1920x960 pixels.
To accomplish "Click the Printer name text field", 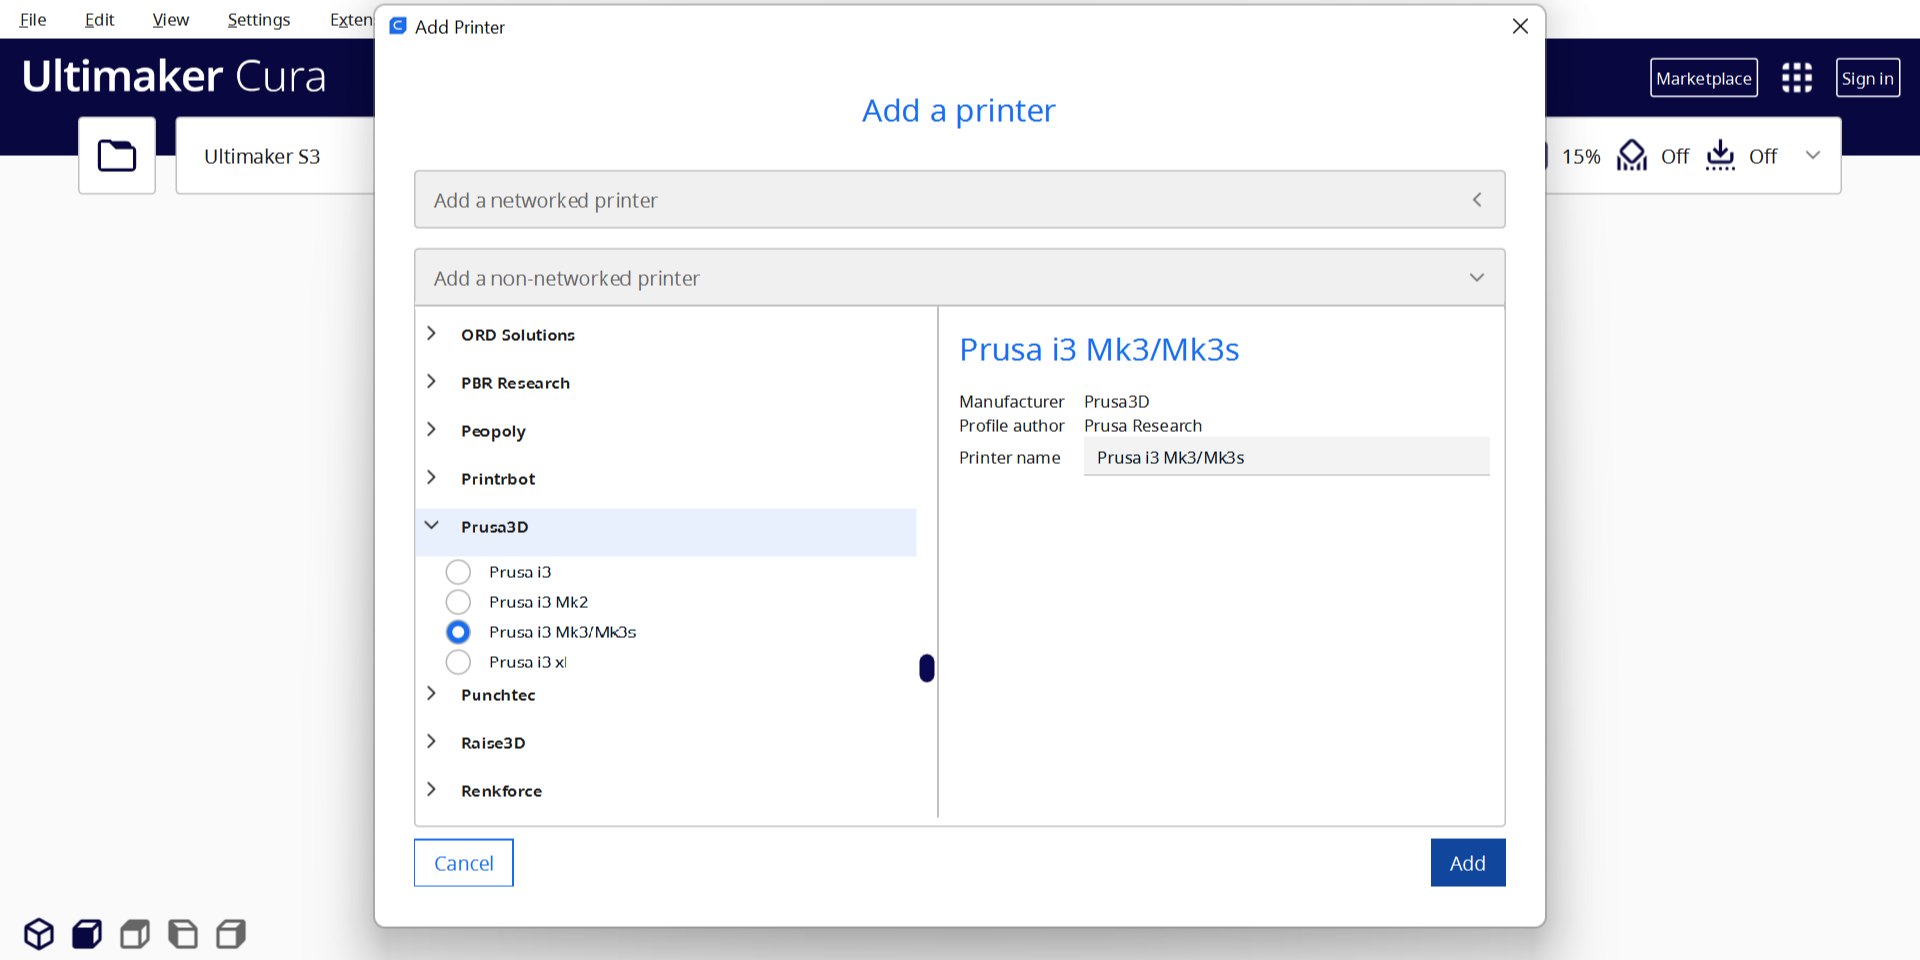I will click(1286, 457).
